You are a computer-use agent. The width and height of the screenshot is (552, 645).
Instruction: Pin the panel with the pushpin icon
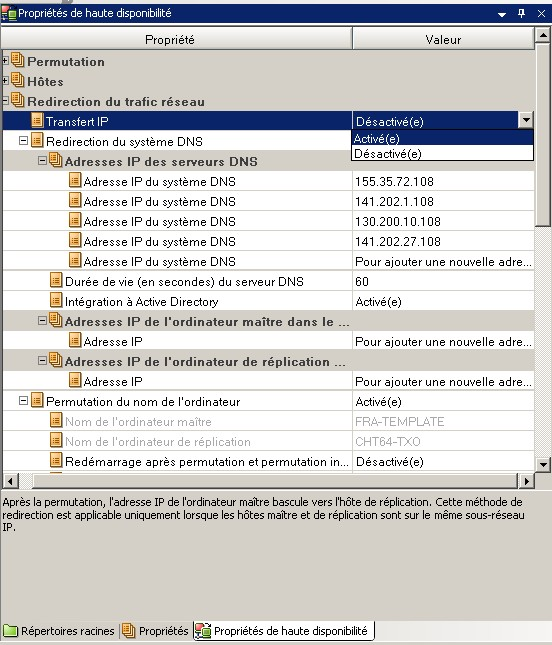[522, 14]
